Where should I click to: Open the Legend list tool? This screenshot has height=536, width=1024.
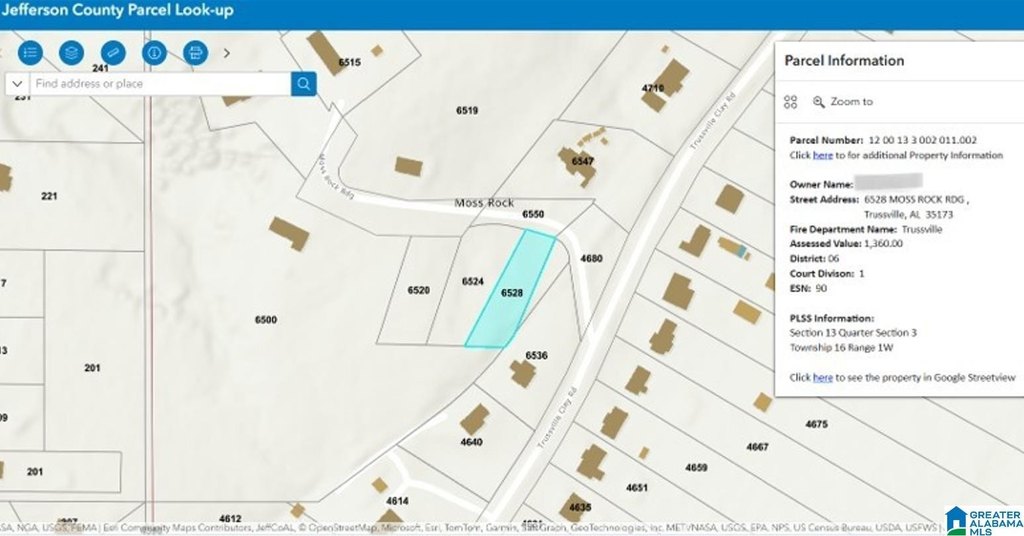tap(30, 53)
